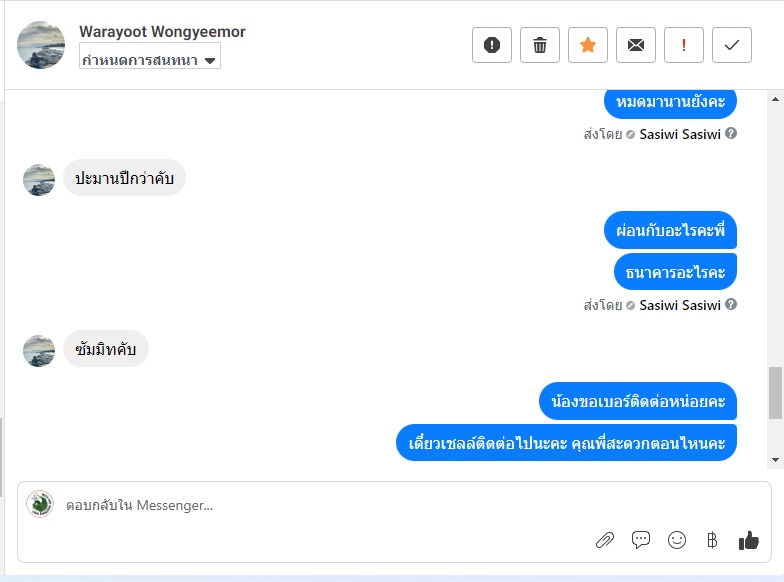Screen dimensions: 784x582
Task: Open the กำหนดการสนทนา assign conversation dropdown
Action: pos(150,56)
